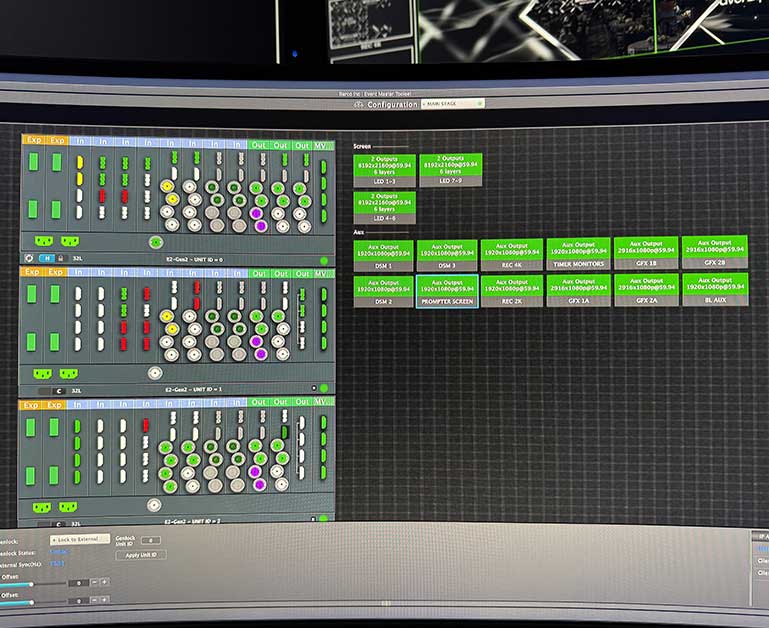The image size is (769, 628).
Task: Click the upper Offset slider handle
Action: (30, 583)
